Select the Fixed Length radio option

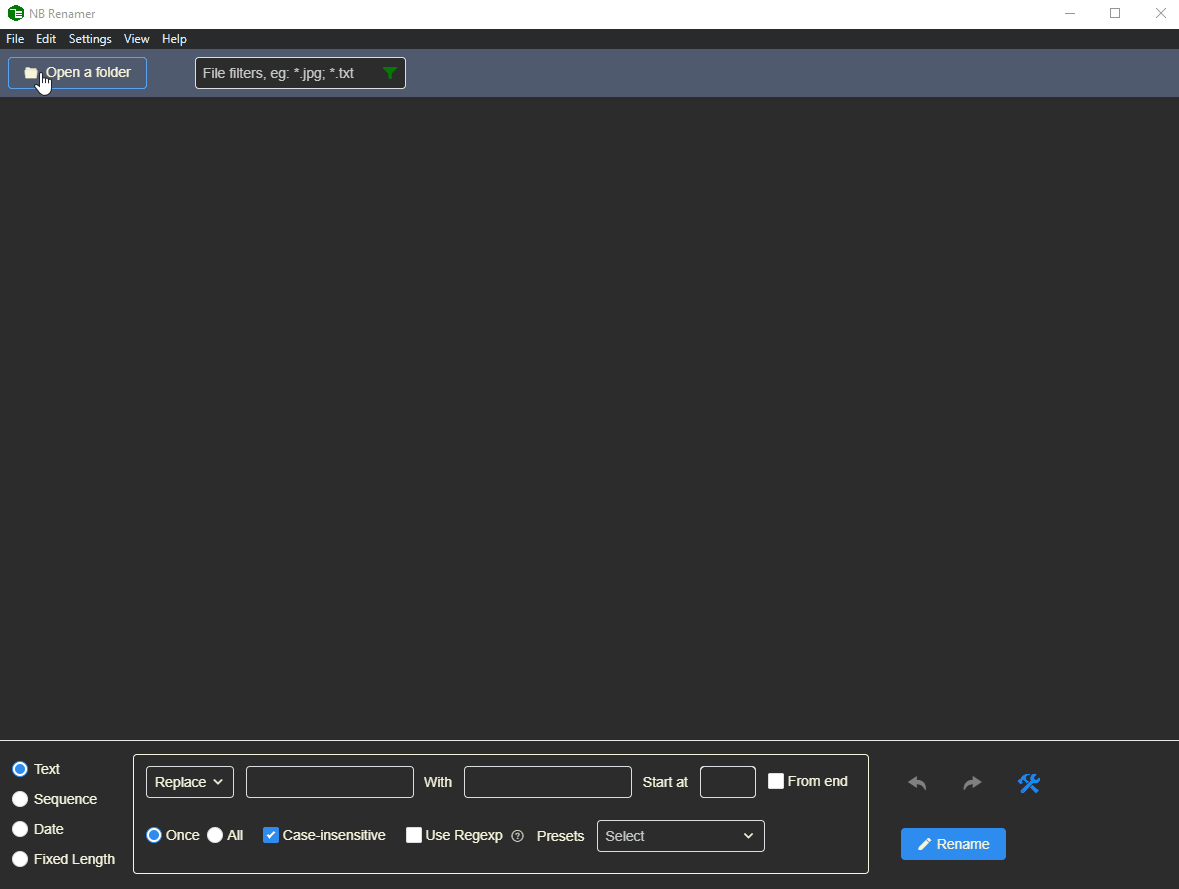tap(20, 859)
